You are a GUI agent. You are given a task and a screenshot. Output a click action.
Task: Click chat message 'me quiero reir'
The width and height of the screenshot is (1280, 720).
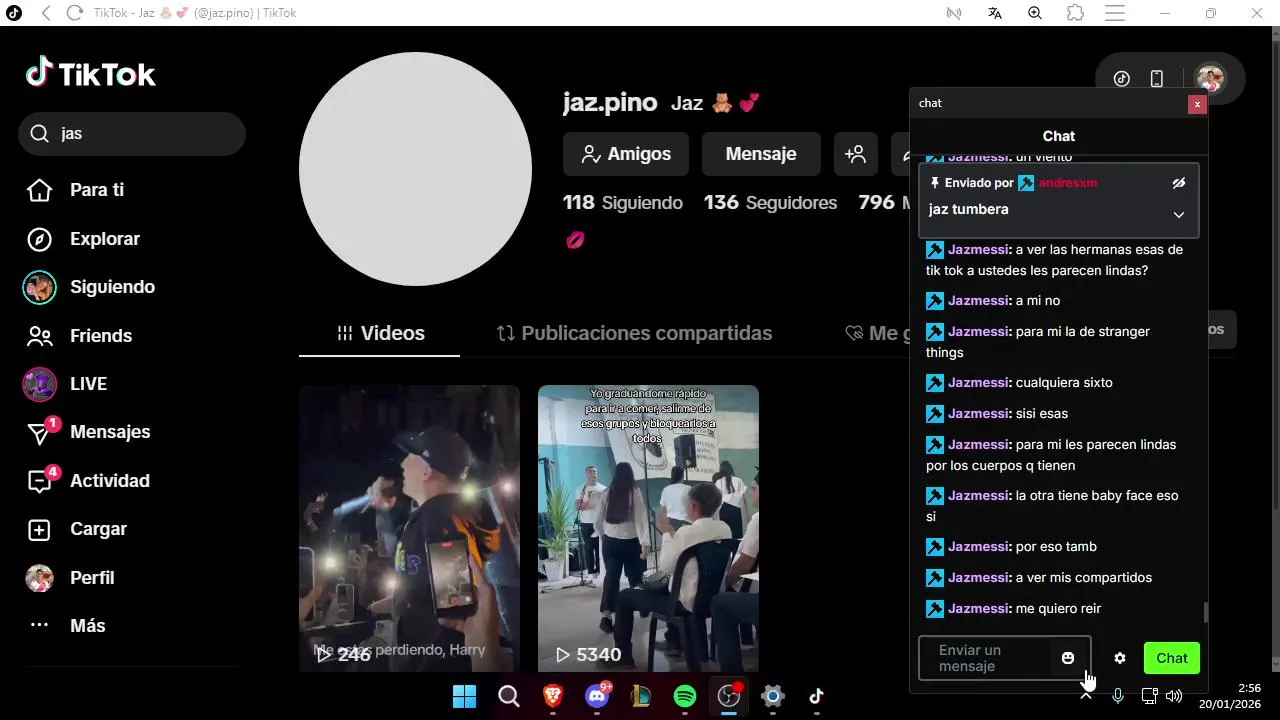pos(1058,609)
